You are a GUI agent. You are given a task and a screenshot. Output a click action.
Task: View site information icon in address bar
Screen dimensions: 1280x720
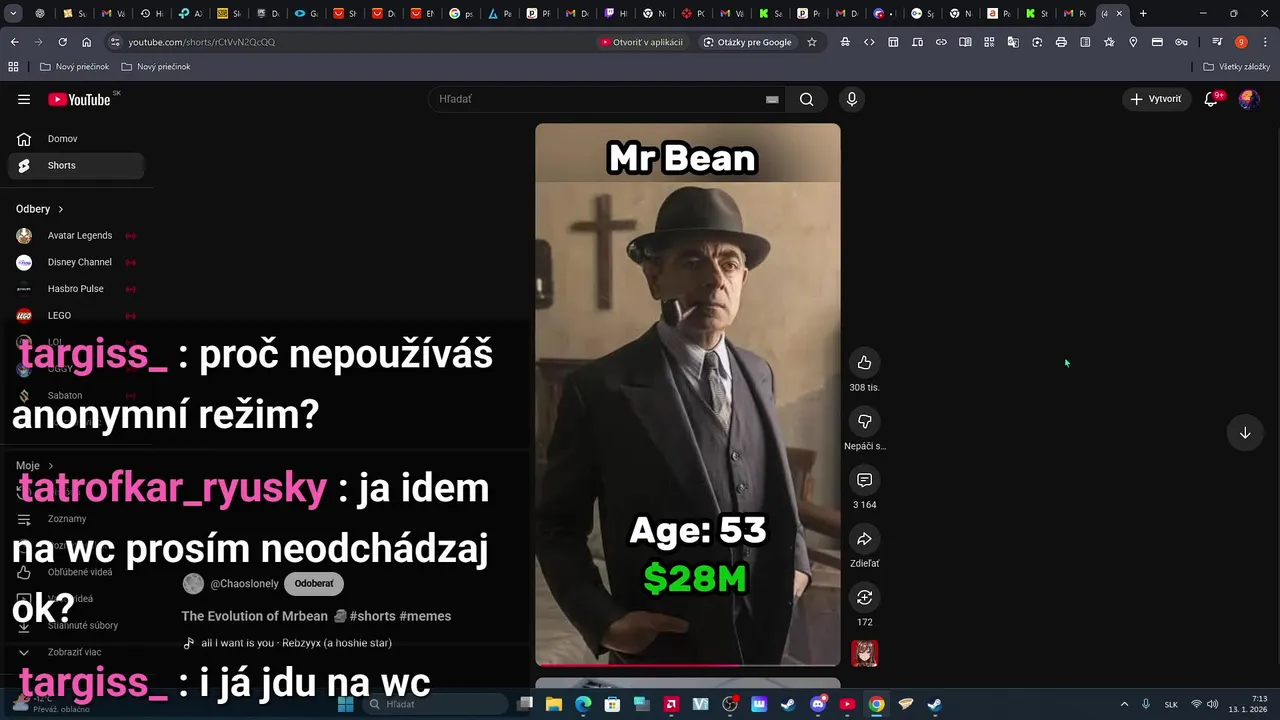[115, 42]
